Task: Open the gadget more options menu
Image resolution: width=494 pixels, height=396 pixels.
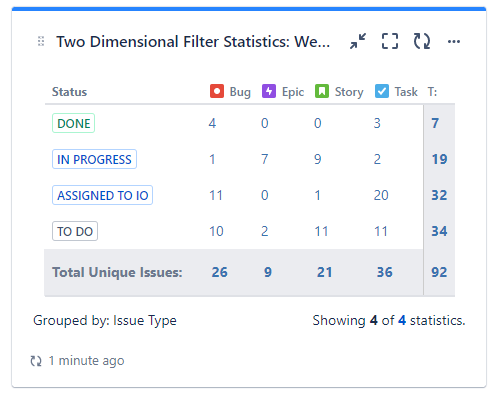Action: click(454, 41)
